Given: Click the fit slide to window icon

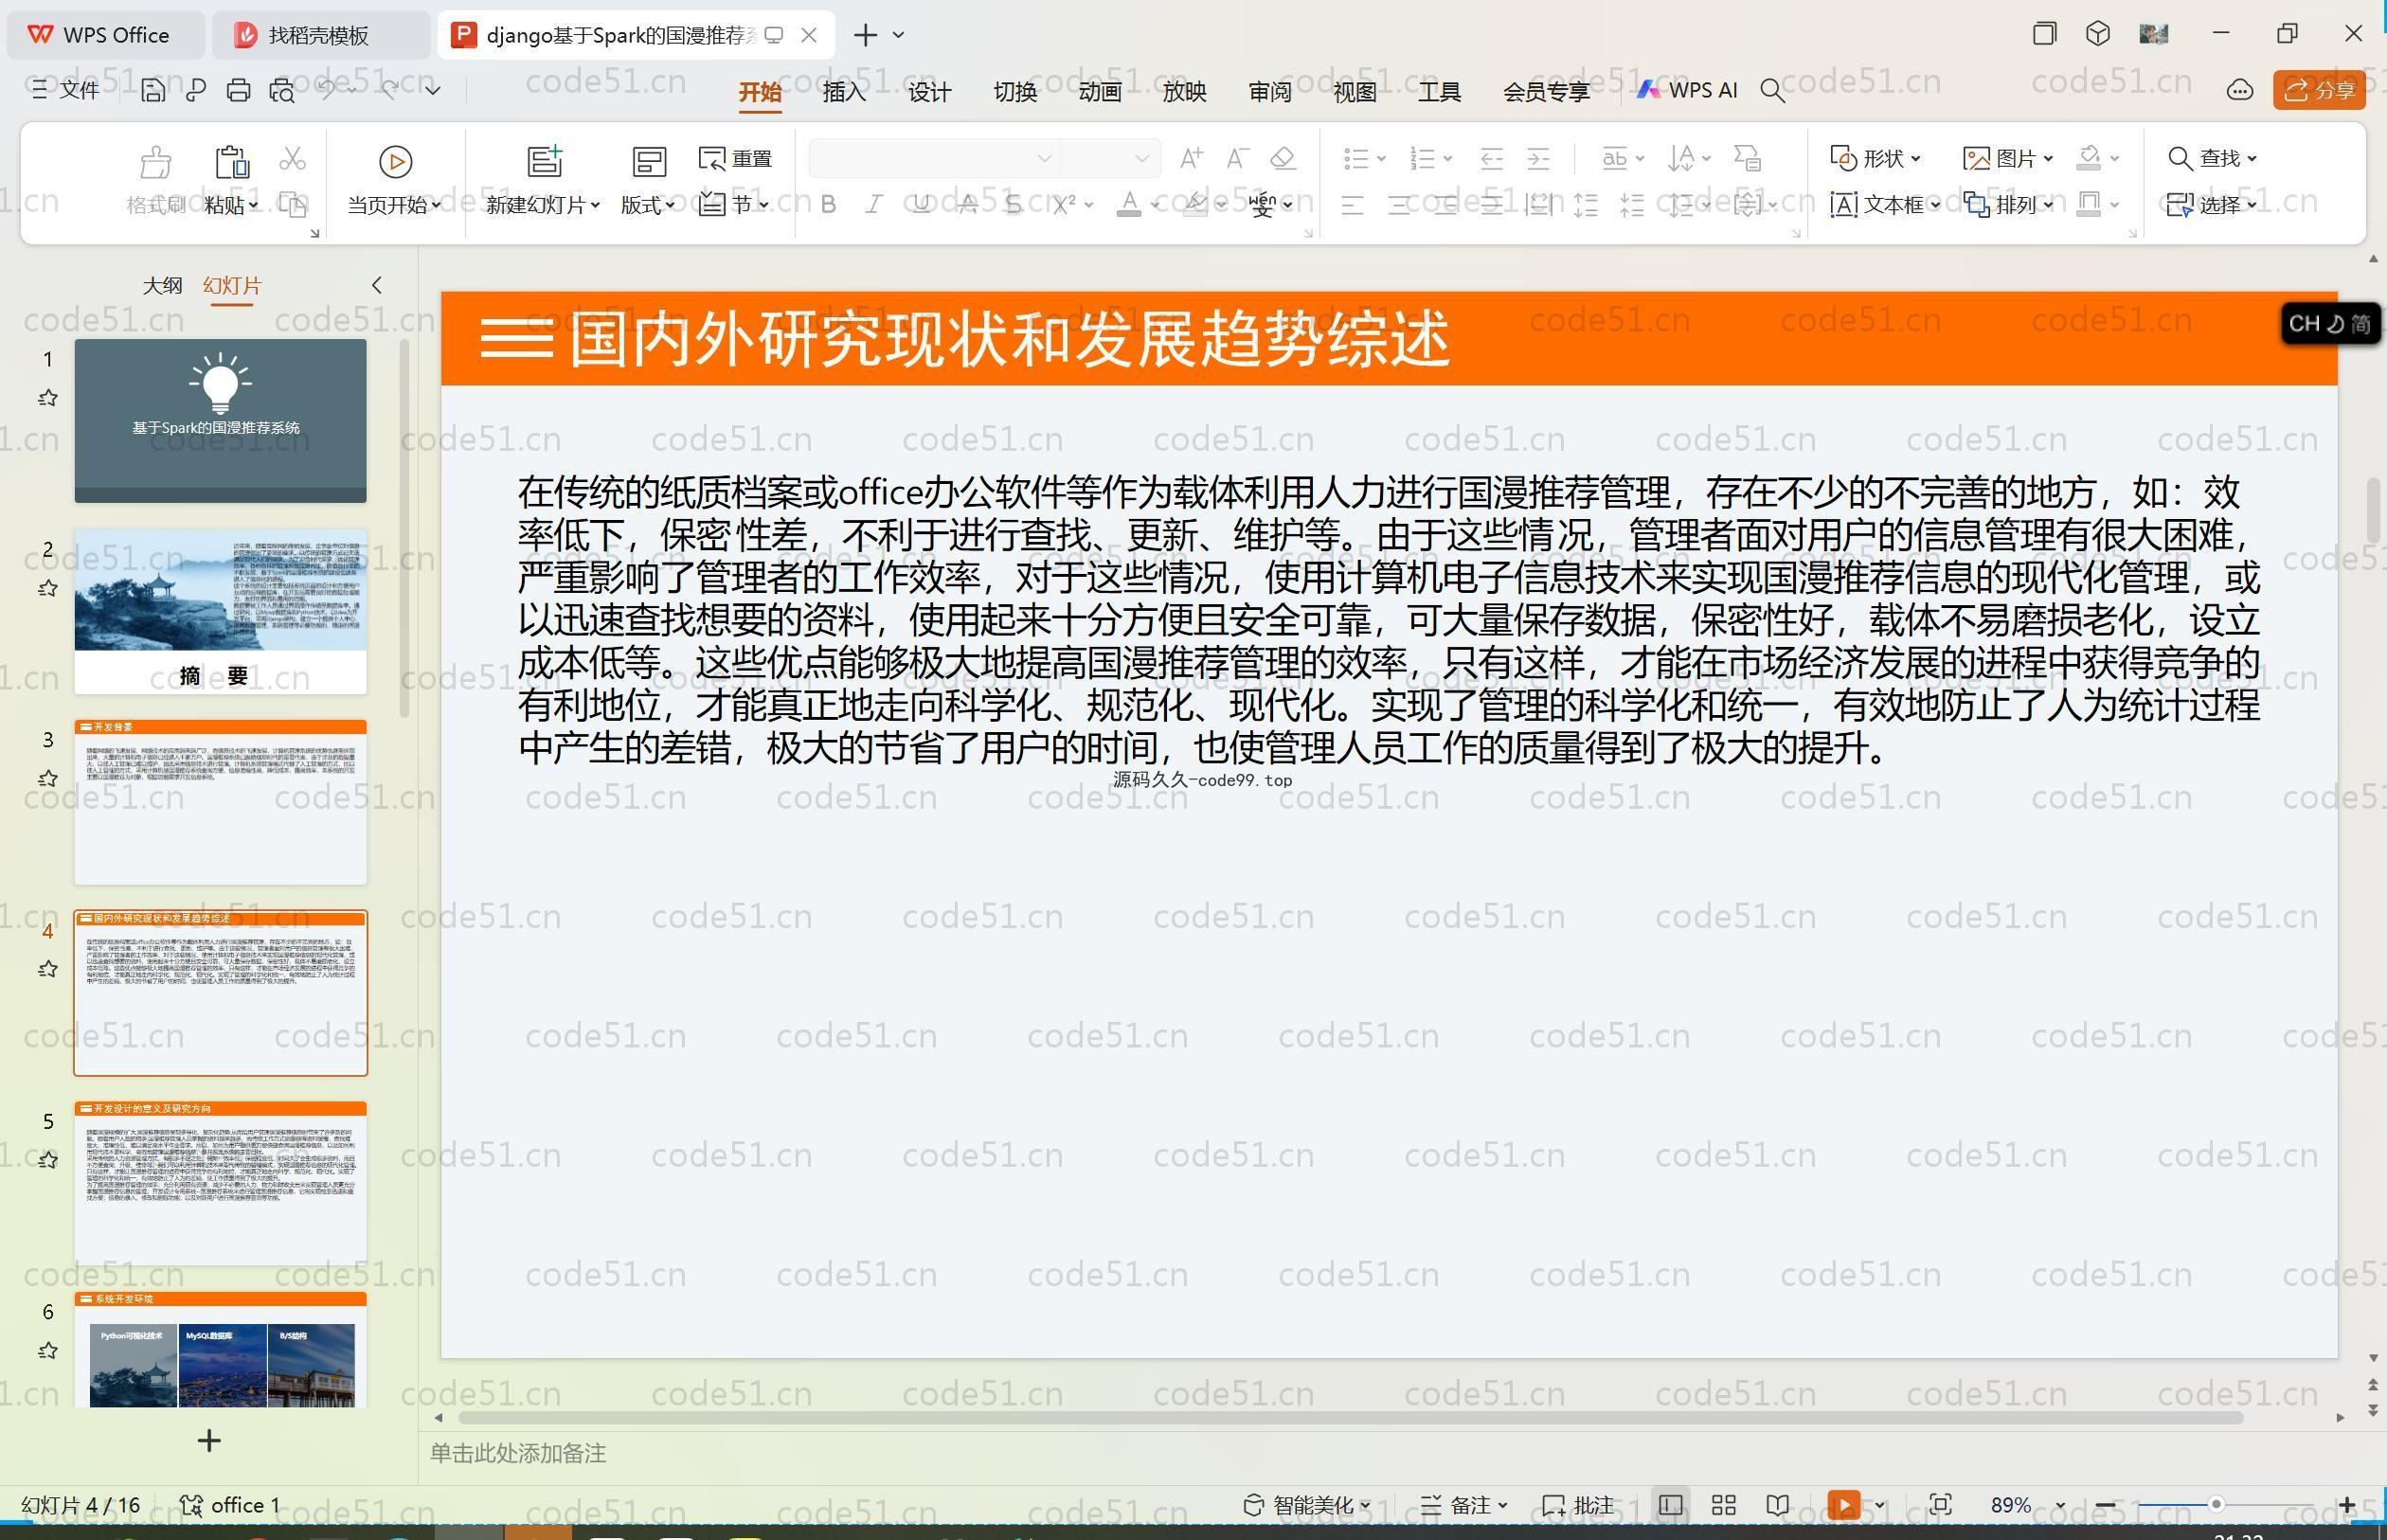Looking at the screenshot, I should point(1940,1505).
